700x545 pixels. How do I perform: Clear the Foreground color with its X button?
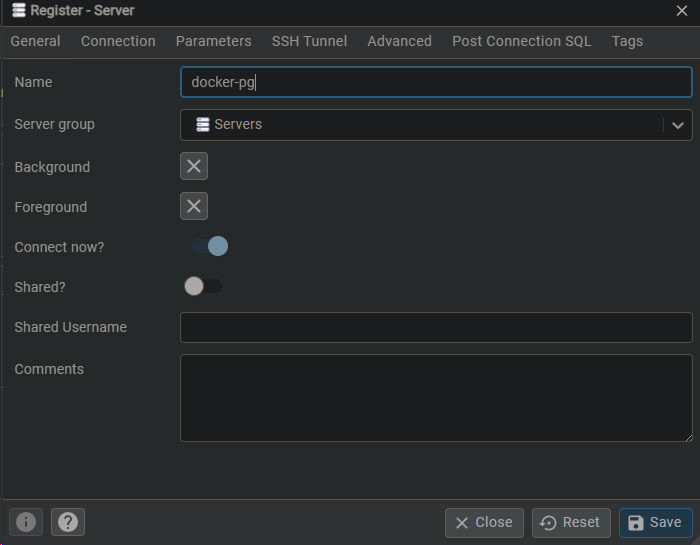[194, 206]
